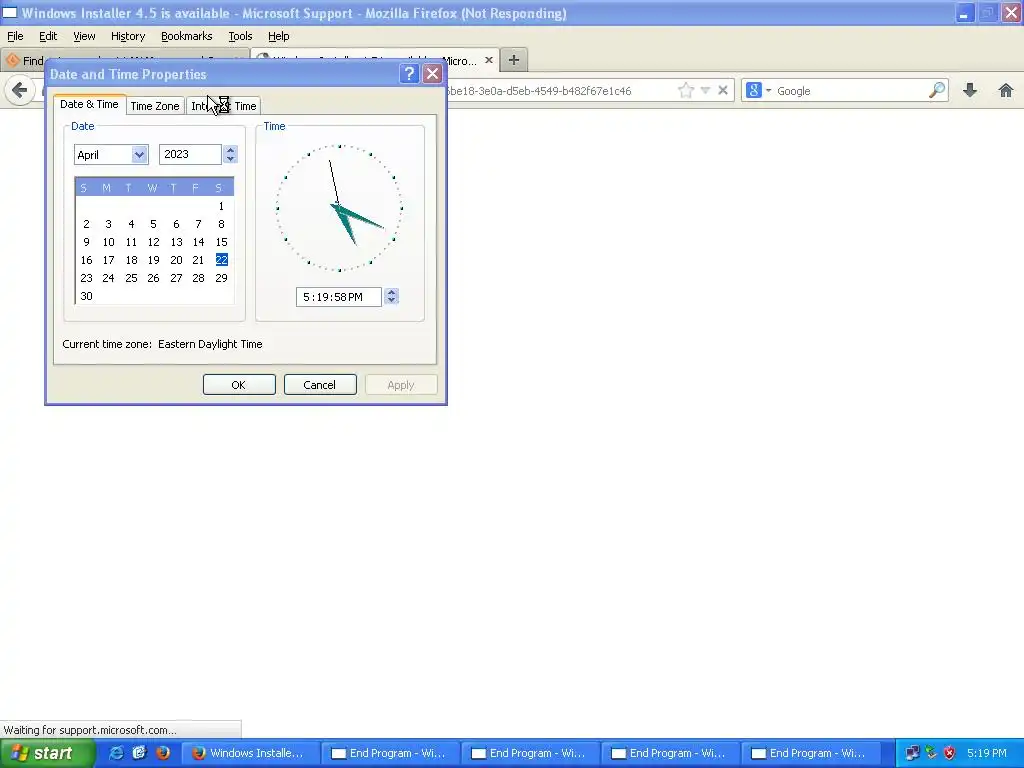Launch Internet Explorer from quick launch
1024x768 pixels.
[x=116, y=753]
